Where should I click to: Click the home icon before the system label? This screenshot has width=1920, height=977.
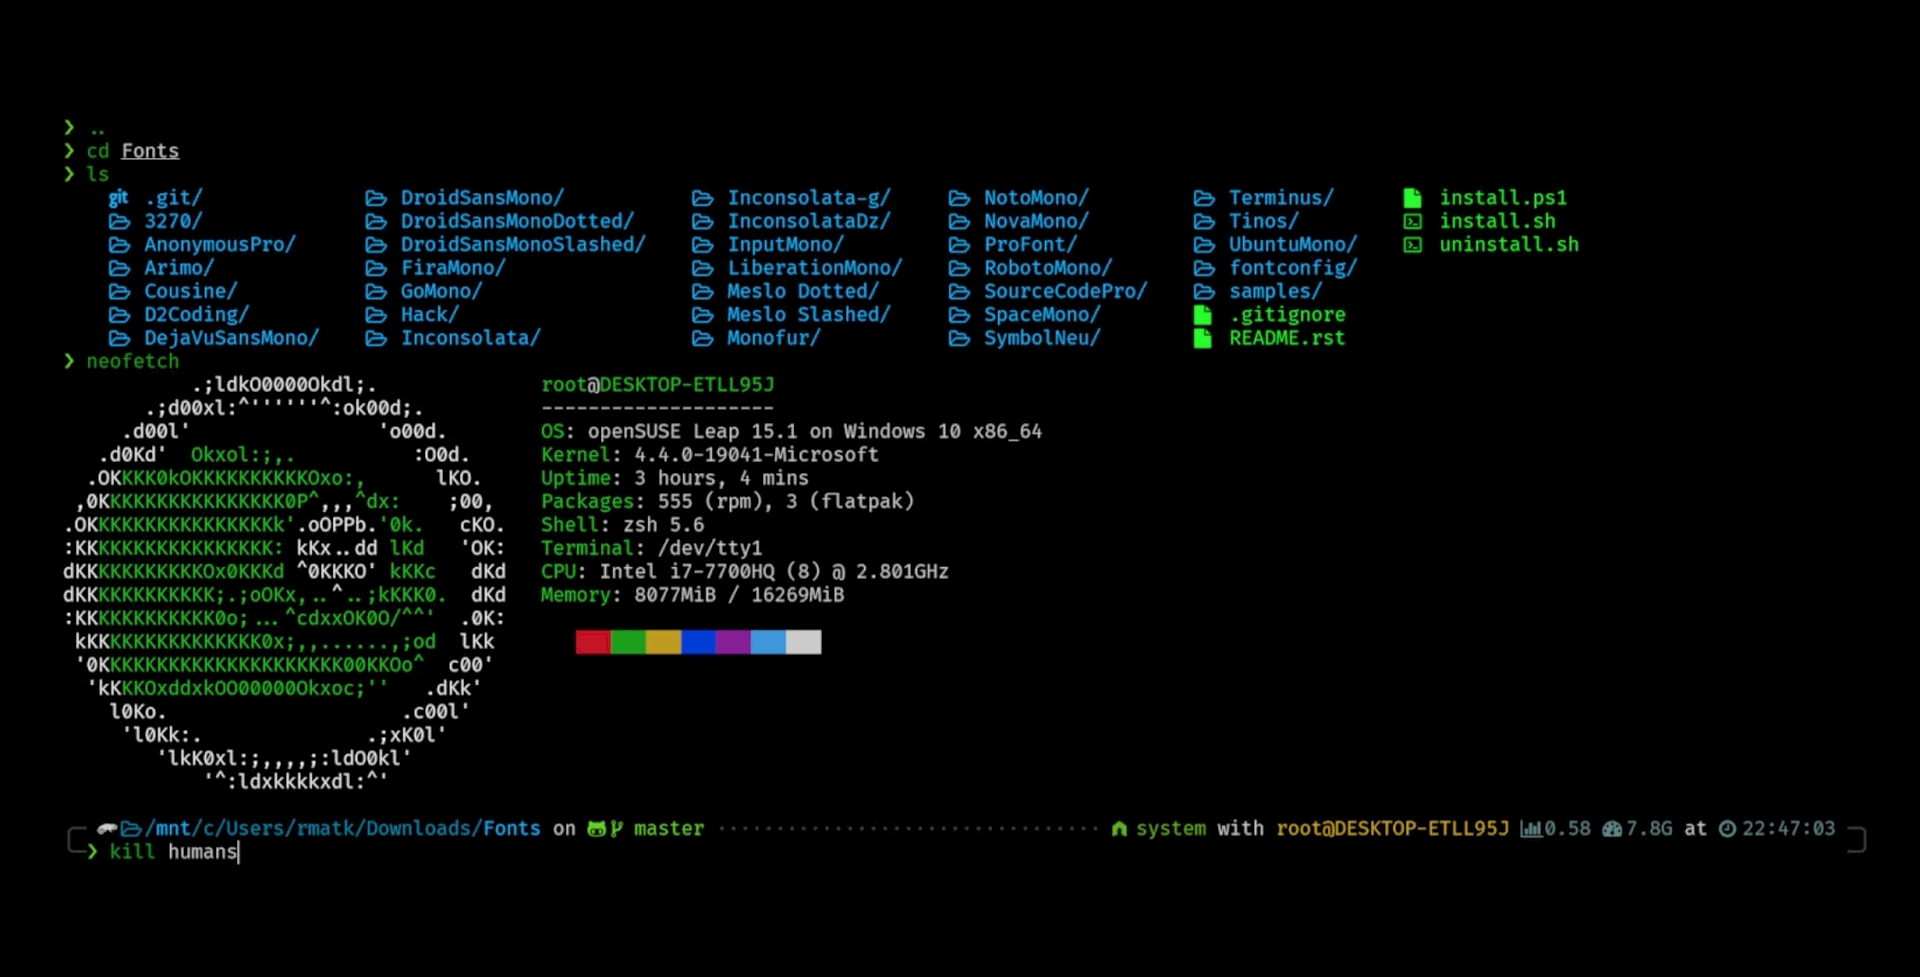pyautogui.click(x=1118, y=828)
